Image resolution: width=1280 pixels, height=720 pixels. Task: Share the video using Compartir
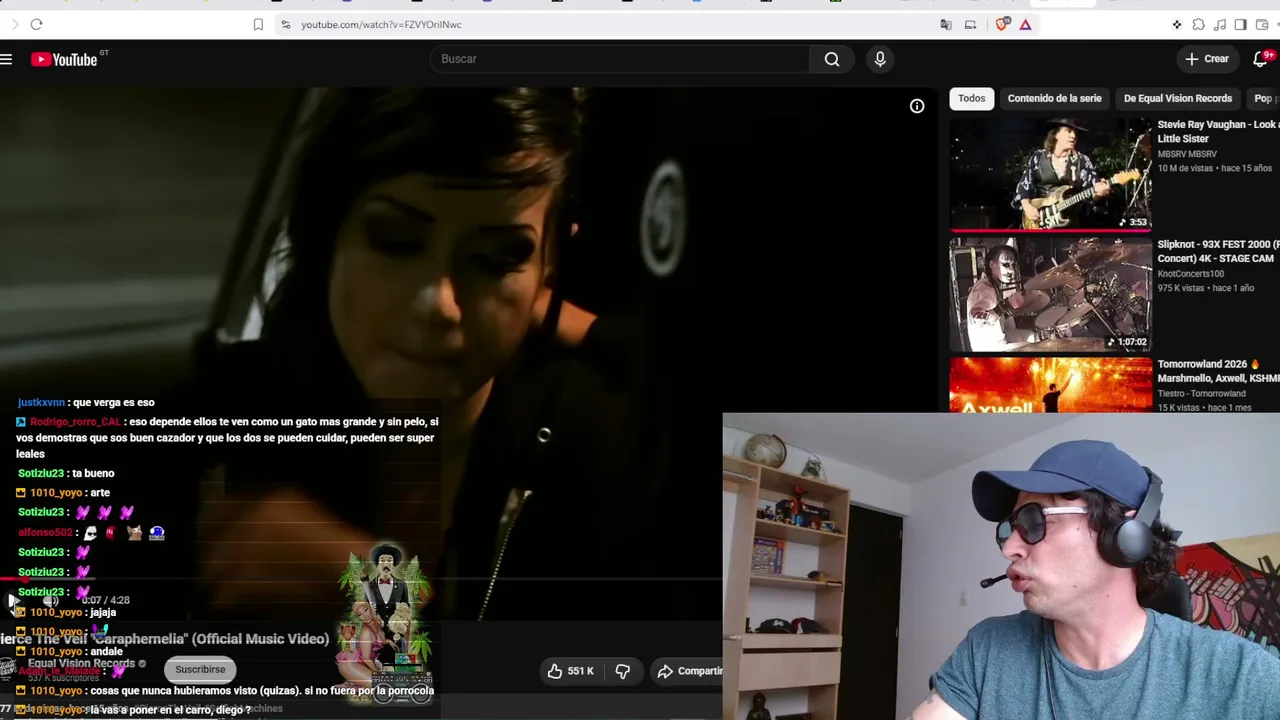click(689, 671)
